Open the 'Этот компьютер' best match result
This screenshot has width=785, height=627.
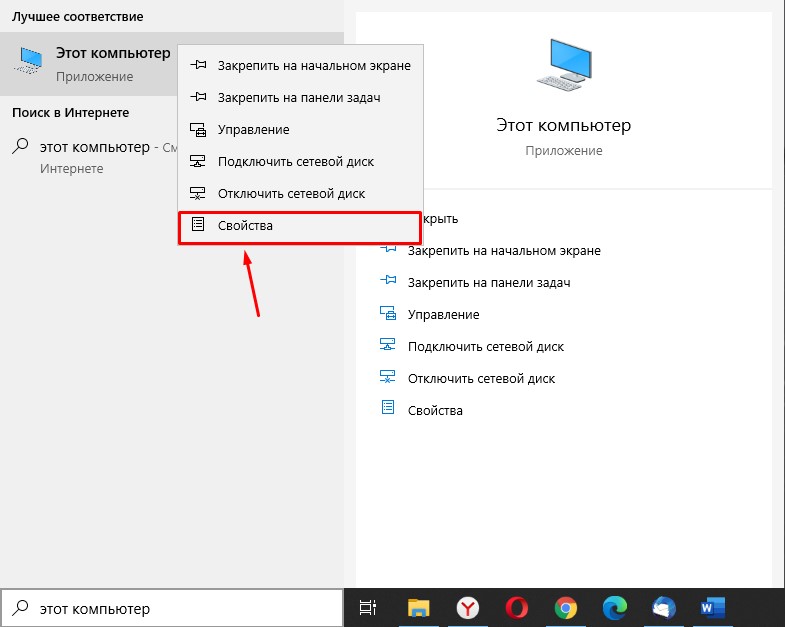[89, 64]
